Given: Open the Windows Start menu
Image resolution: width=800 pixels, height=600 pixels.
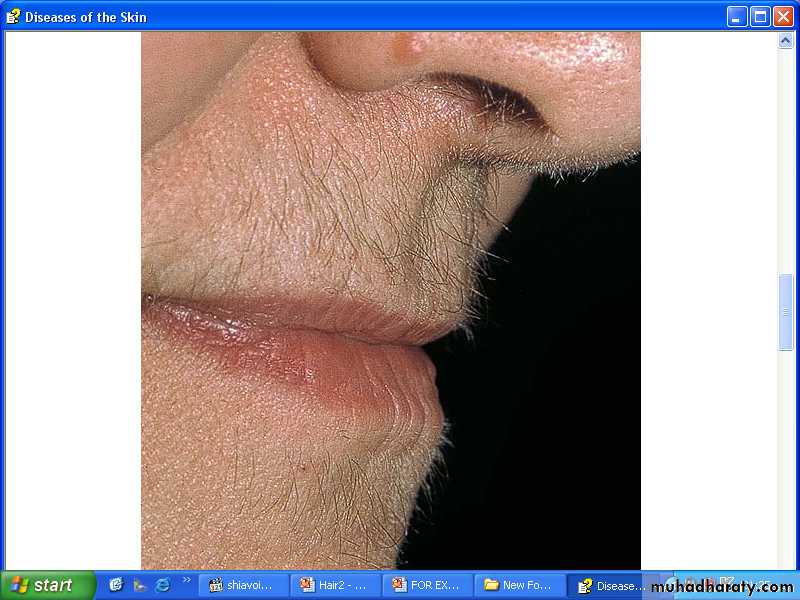Looking at the screenshot, I should 48,585.
